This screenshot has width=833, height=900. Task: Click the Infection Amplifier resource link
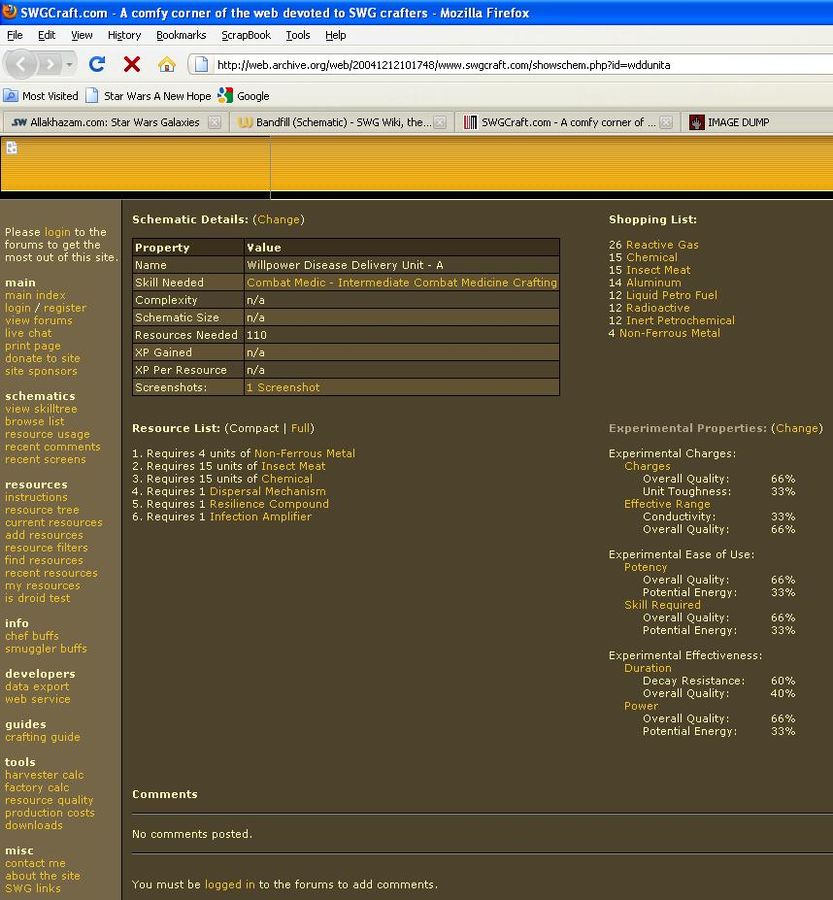pyautogui.click(x=260, y=517)
